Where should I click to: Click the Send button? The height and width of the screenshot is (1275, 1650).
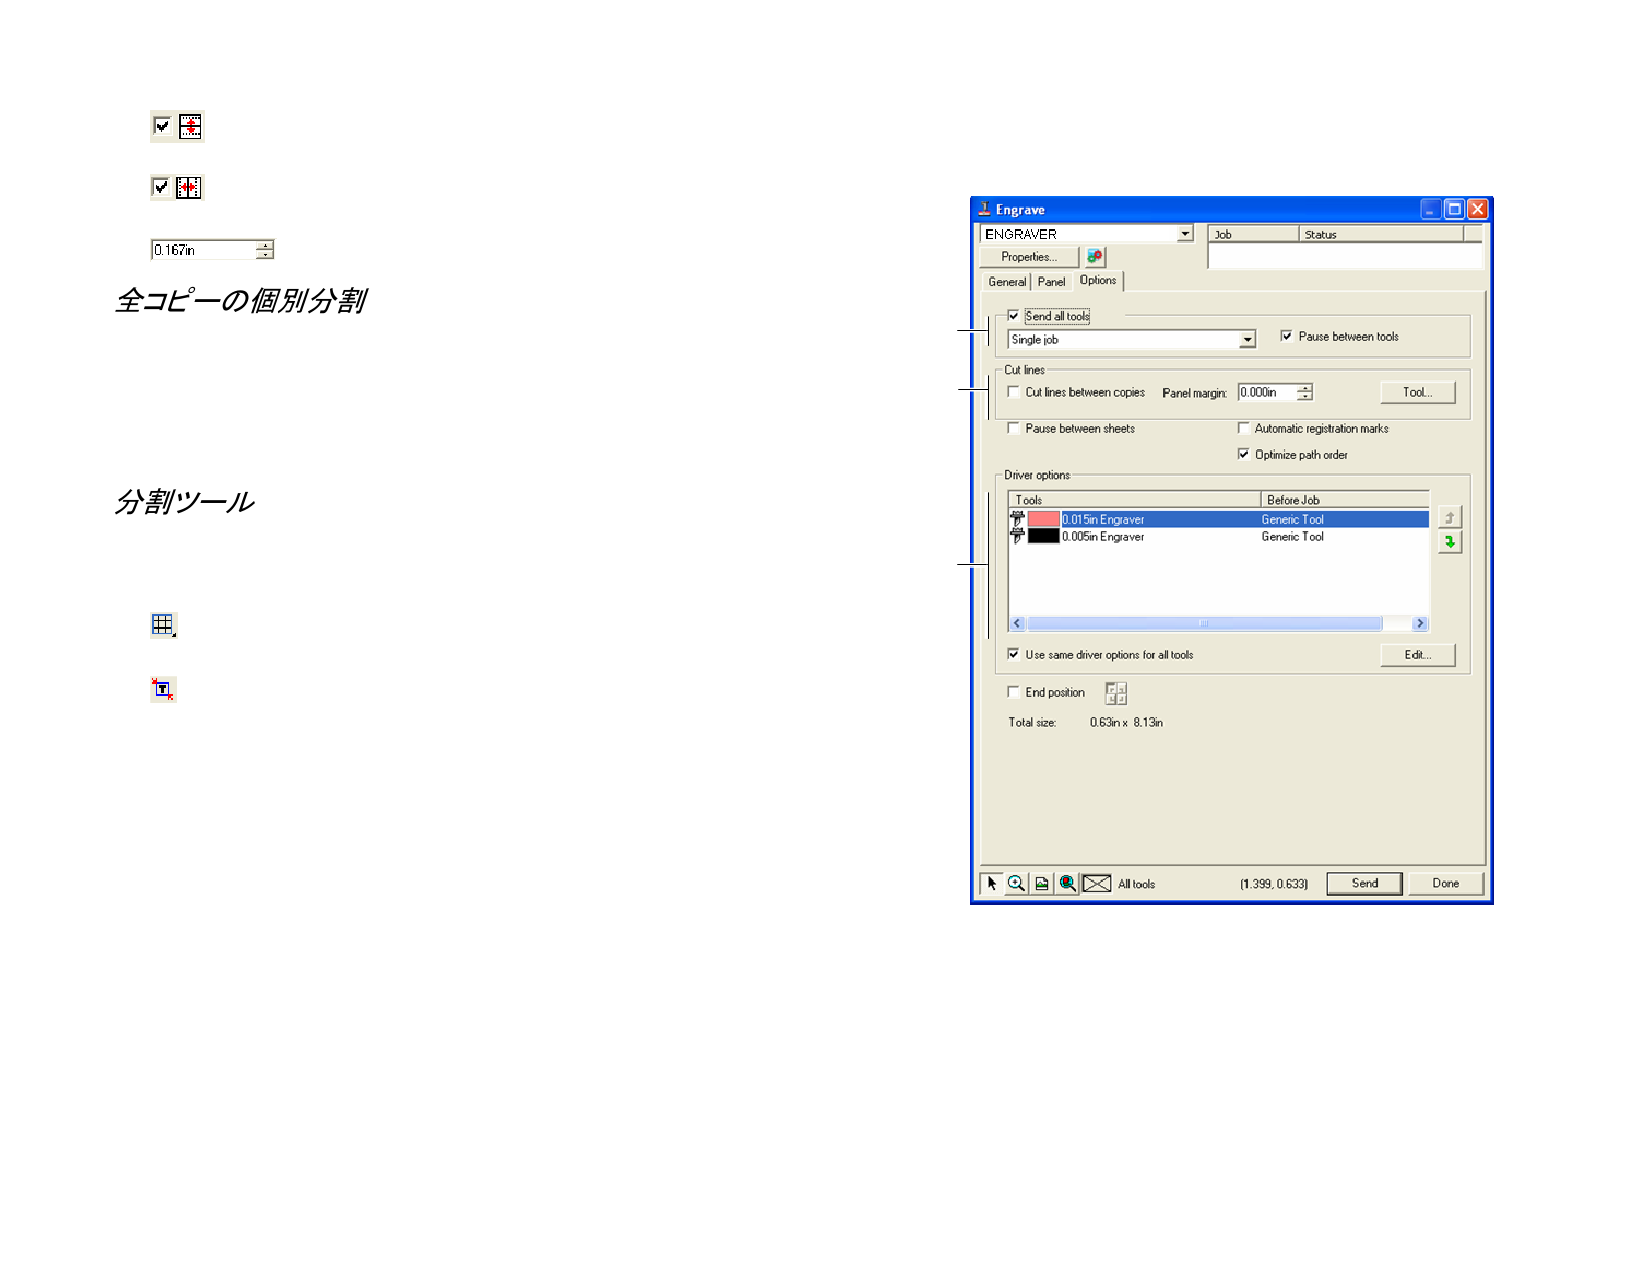coord(1364,884)
